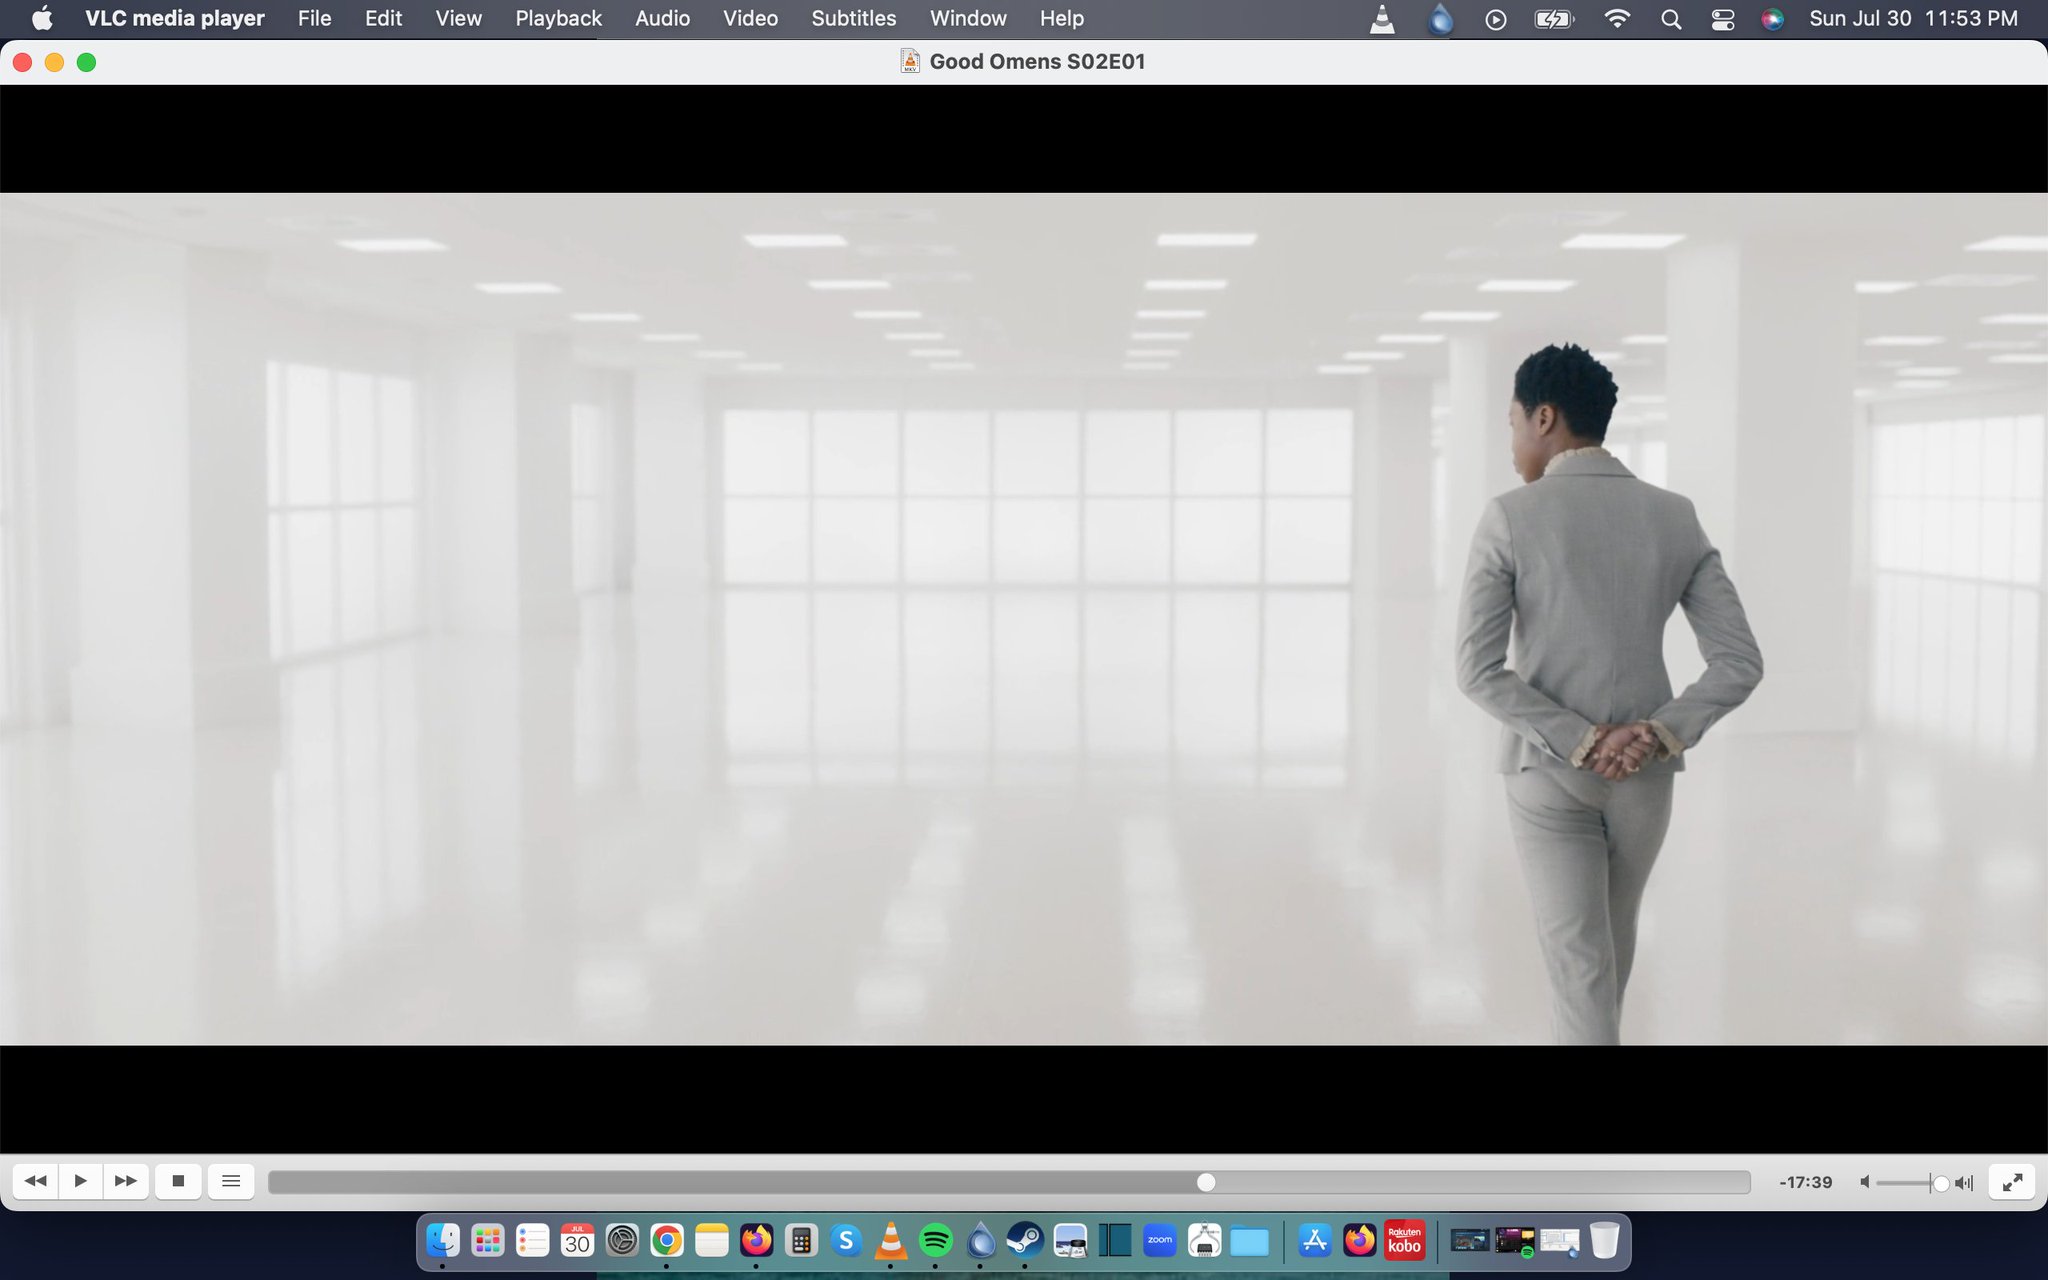Viewport: 2048px width, 1280px height.
Task: Open the Subtitles menu
Action: pos(853,18)
